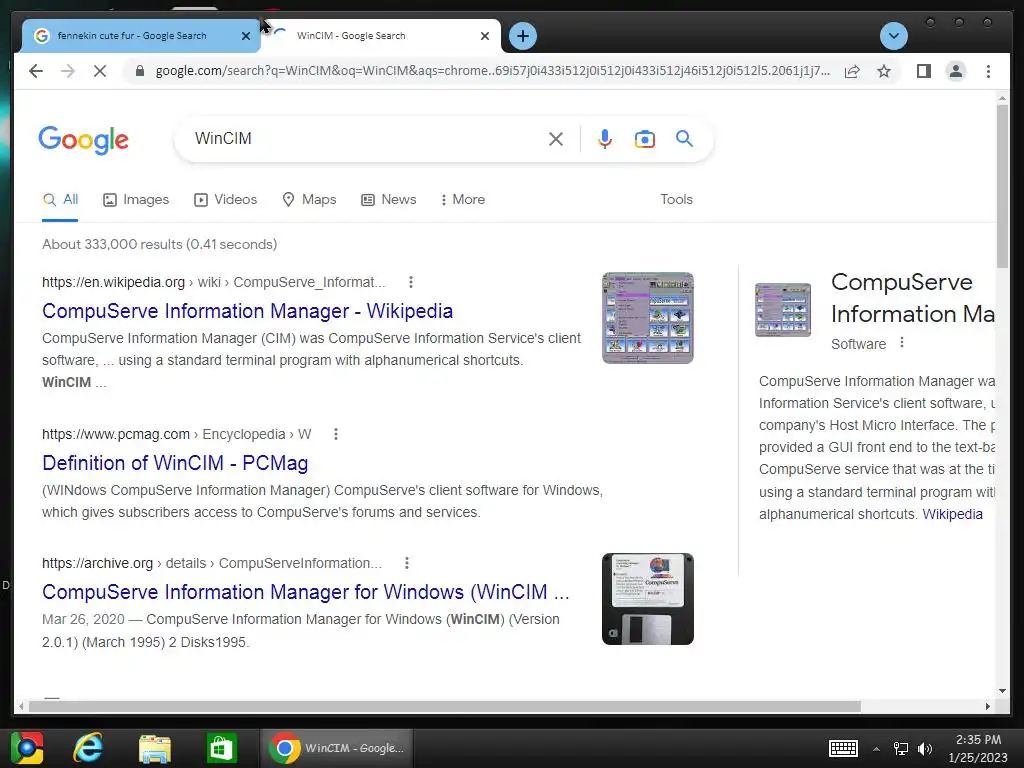
Task: Show hidden tray icons
Action: [x=876, y=749]
